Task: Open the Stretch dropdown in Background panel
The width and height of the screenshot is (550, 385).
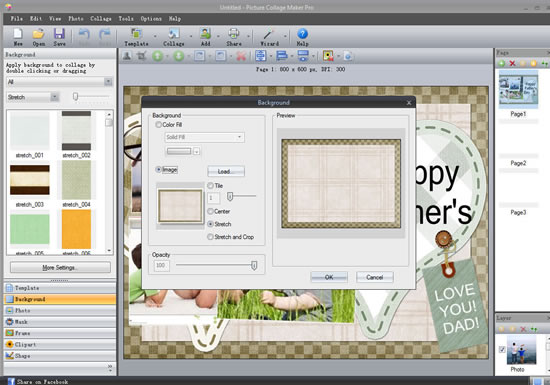Action: 33,97
